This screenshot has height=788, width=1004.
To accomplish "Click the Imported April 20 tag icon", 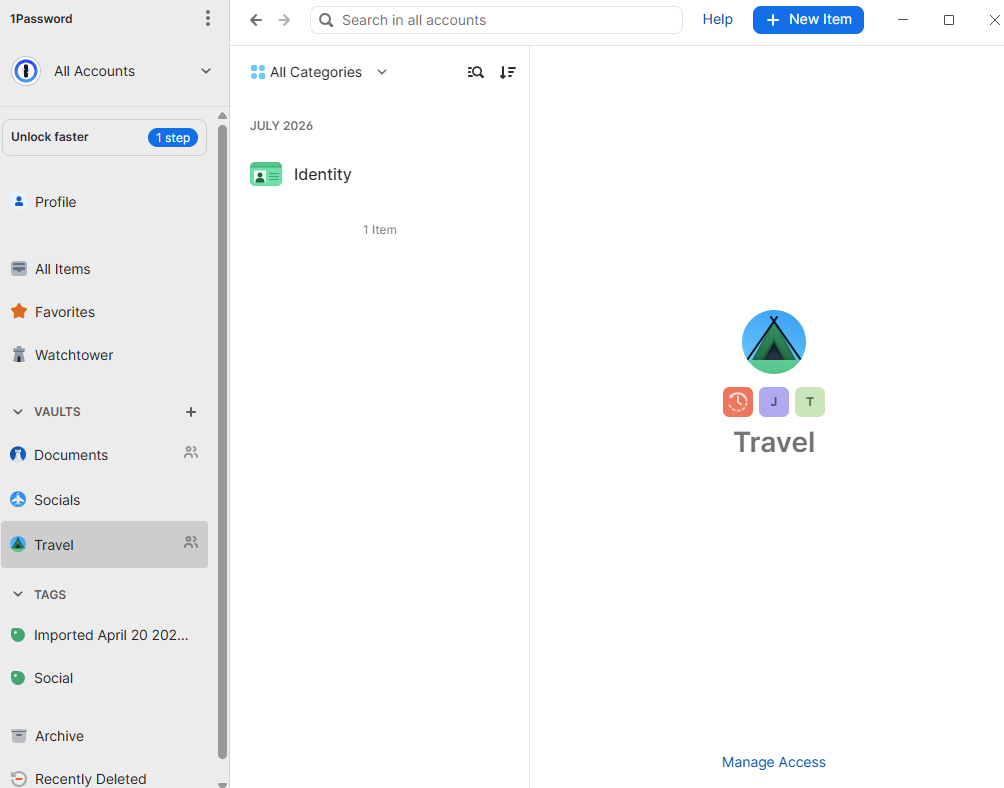I will (x=18, y=635).
